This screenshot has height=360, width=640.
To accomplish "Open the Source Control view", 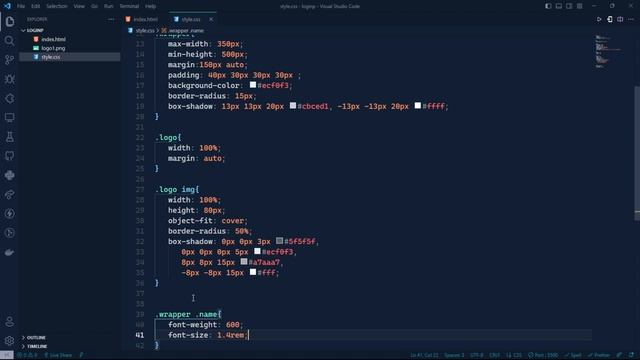I will click(x=10, y=60).
